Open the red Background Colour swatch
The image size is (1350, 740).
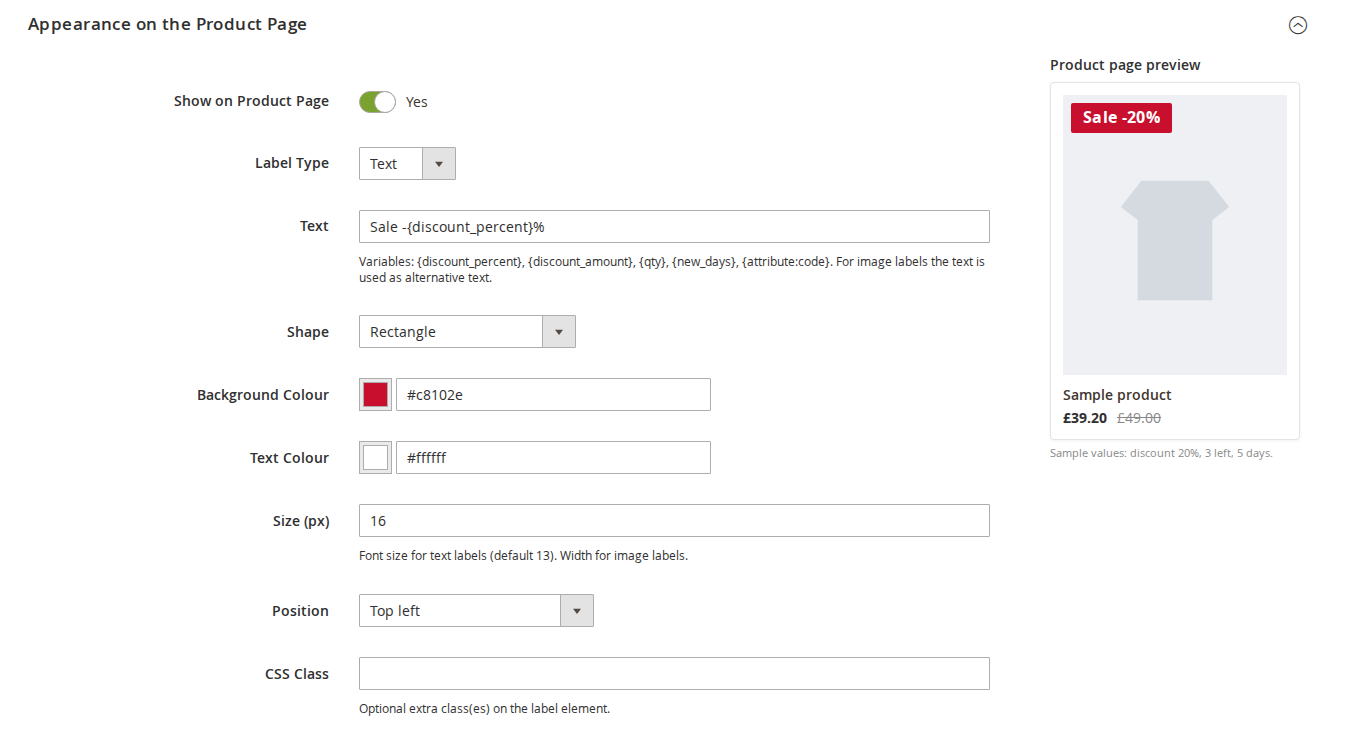(x=375, y=394)
